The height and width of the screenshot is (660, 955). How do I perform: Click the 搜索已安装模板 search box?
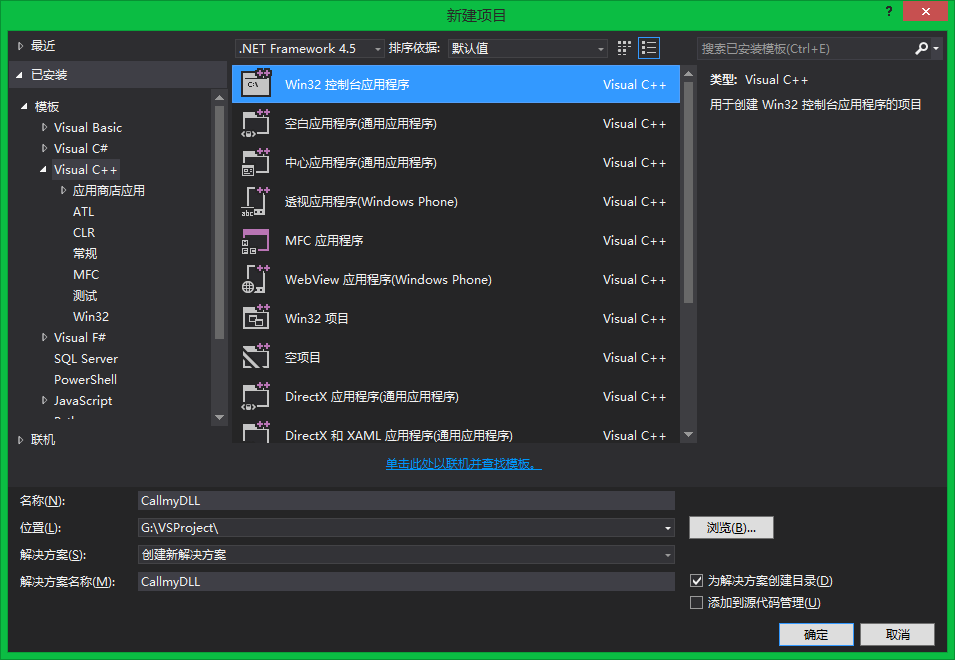point(805,48)
